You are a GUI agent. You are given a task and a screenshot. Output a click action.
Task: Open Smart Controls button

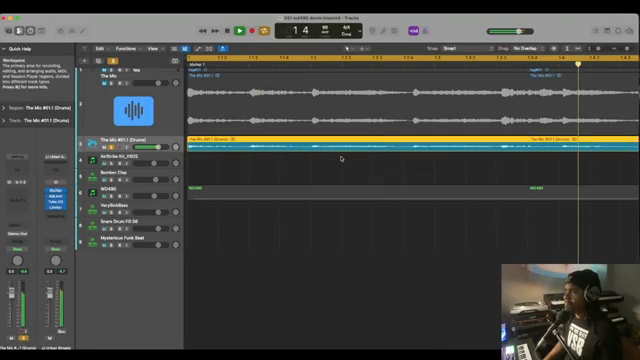click(x=60, y=31)
